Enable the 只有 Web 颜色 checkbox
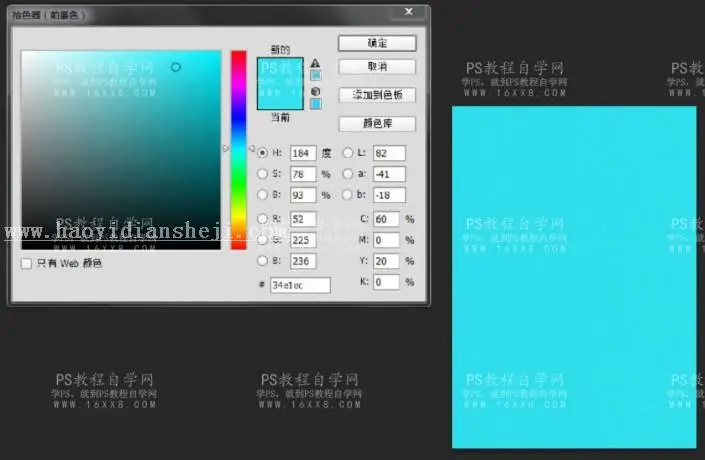Screen dimensions: 705x460 point(27,263)
